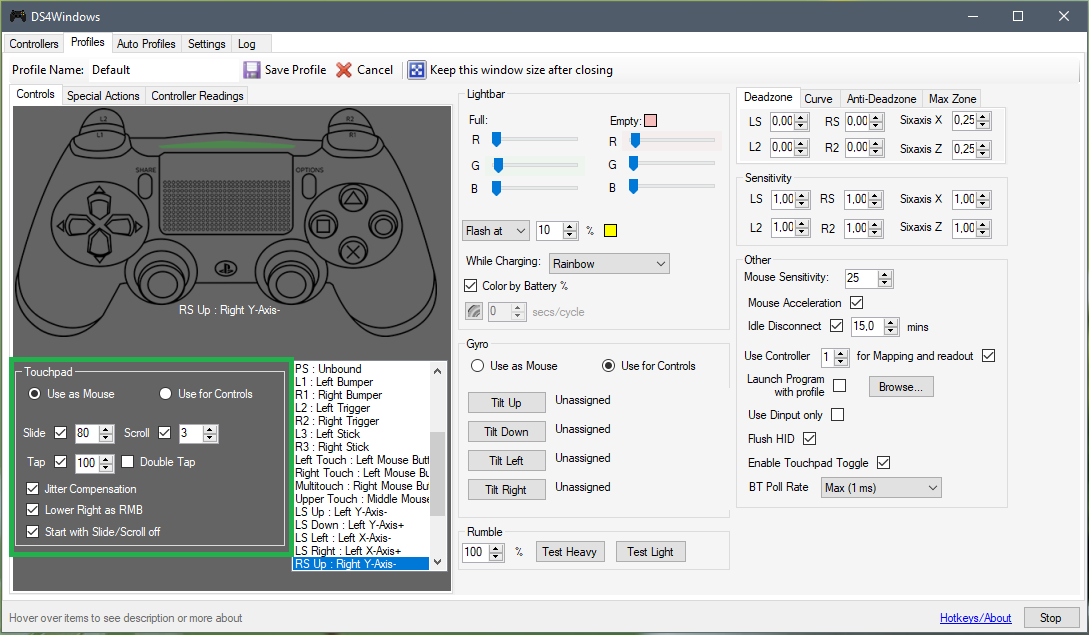Image resolution: width=1089 pixels, height=635 pixels.
Task: Toggle the Slide checkbox
Action: (x=60, y=433)
